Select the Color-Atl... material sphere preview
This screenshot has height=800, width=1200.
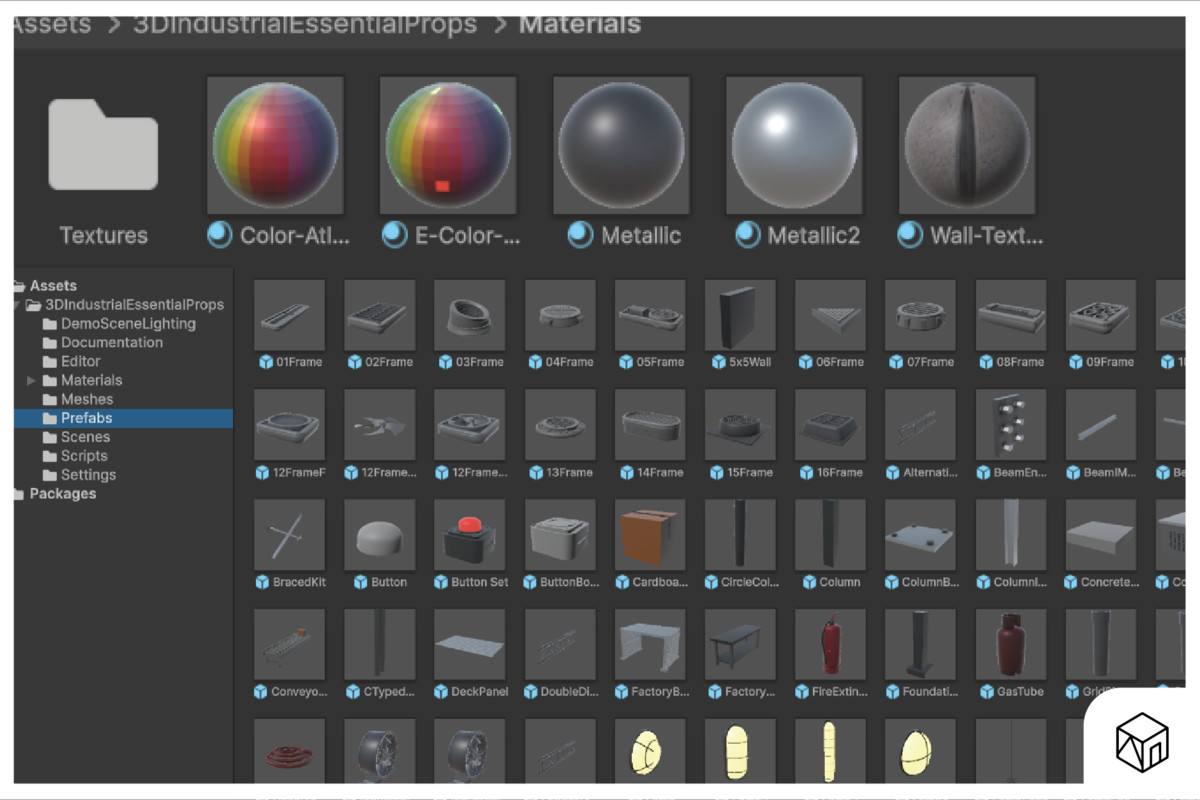point(275,145)
